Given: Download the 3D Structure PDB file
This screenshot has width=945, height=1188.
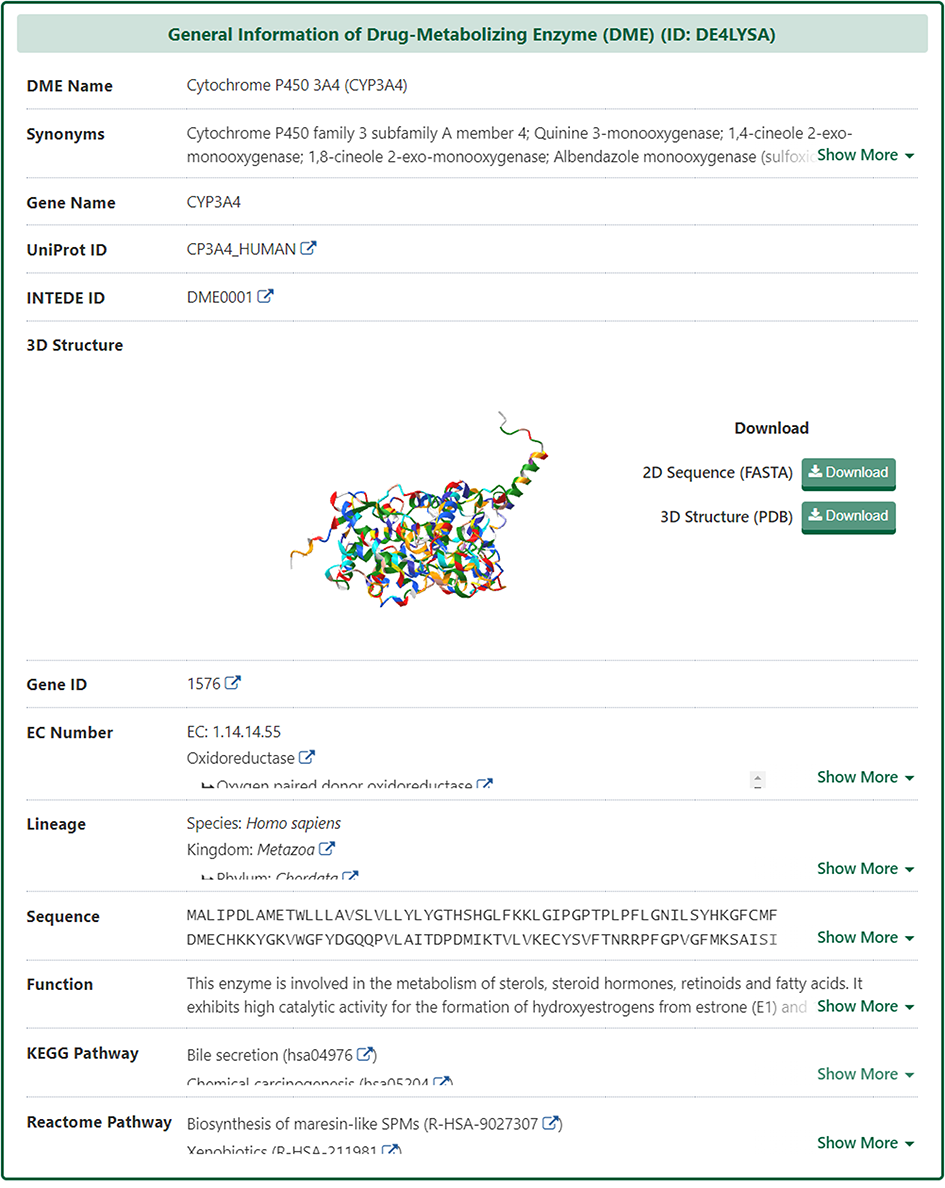Looking at the screenshot, I should click(848, 516).
